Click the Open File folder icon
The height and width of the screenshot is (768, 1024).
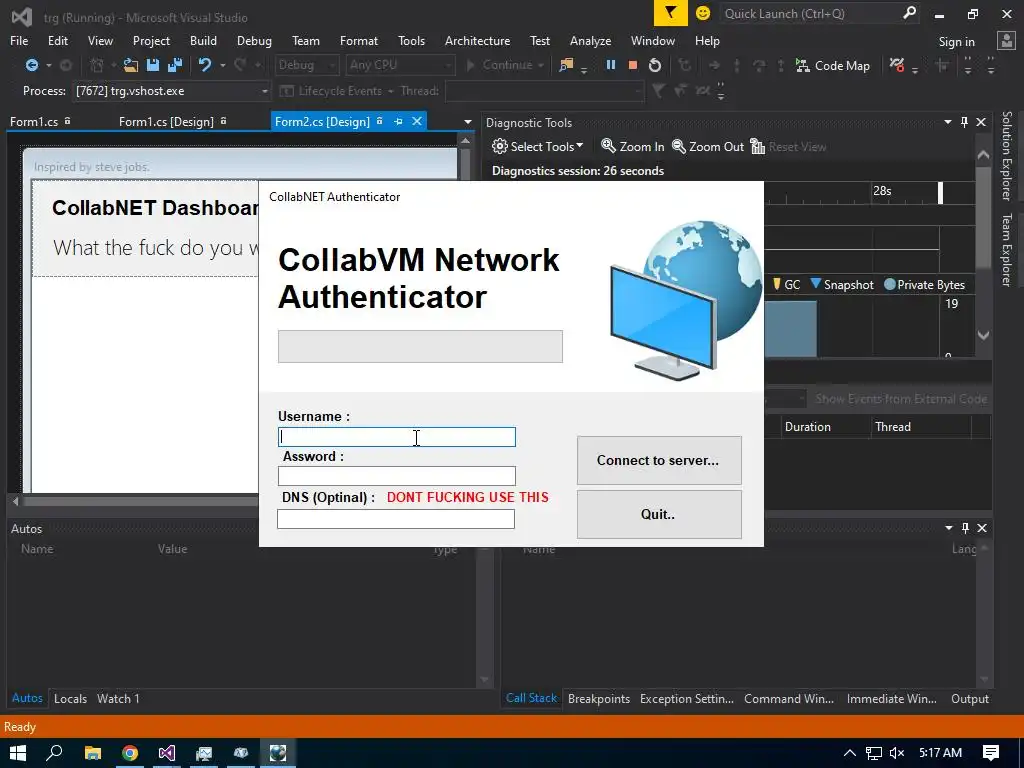click(131, 65)
